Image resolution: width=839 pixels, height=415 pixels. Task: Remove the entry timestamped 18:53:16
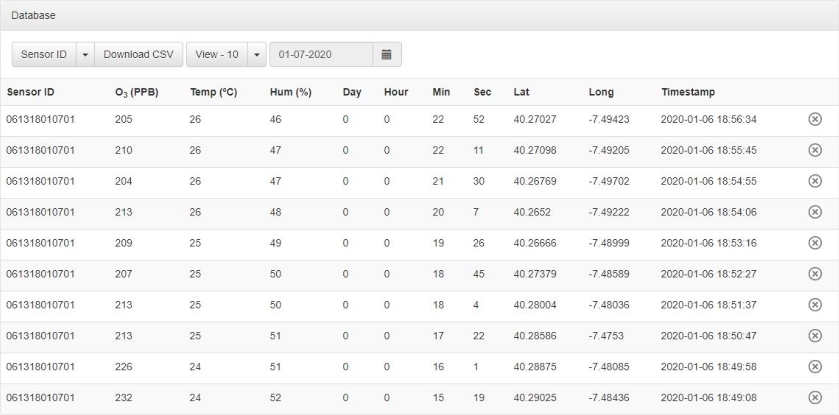[814, 243]
